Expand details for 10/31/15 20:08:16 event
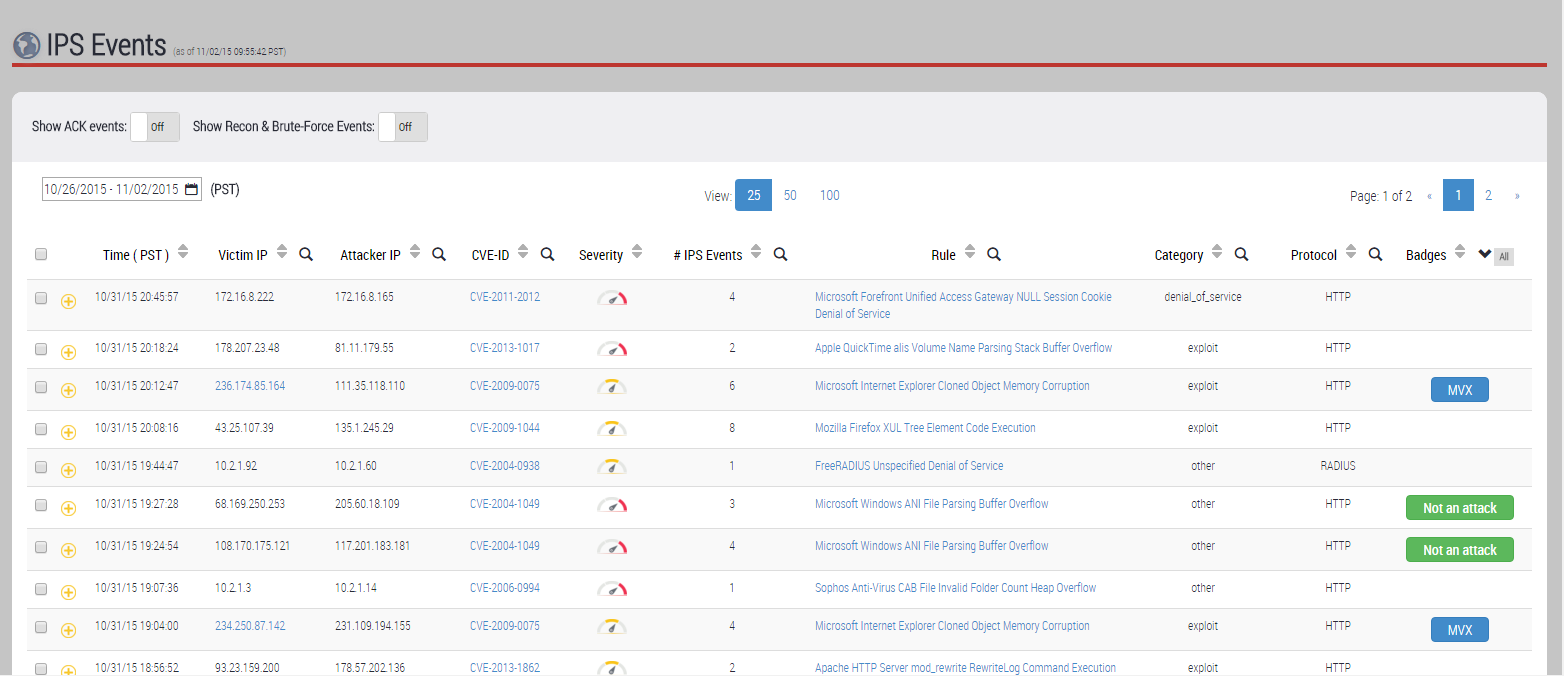1564x676 pixels. (69, 432)
